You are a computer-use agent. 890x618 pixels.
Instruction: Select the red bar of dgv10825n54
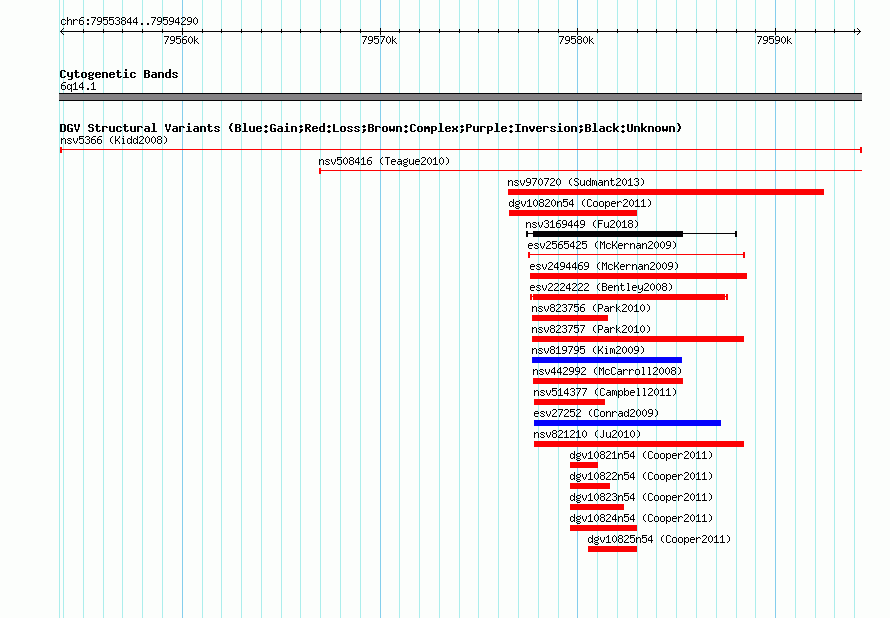click(612, 549)
